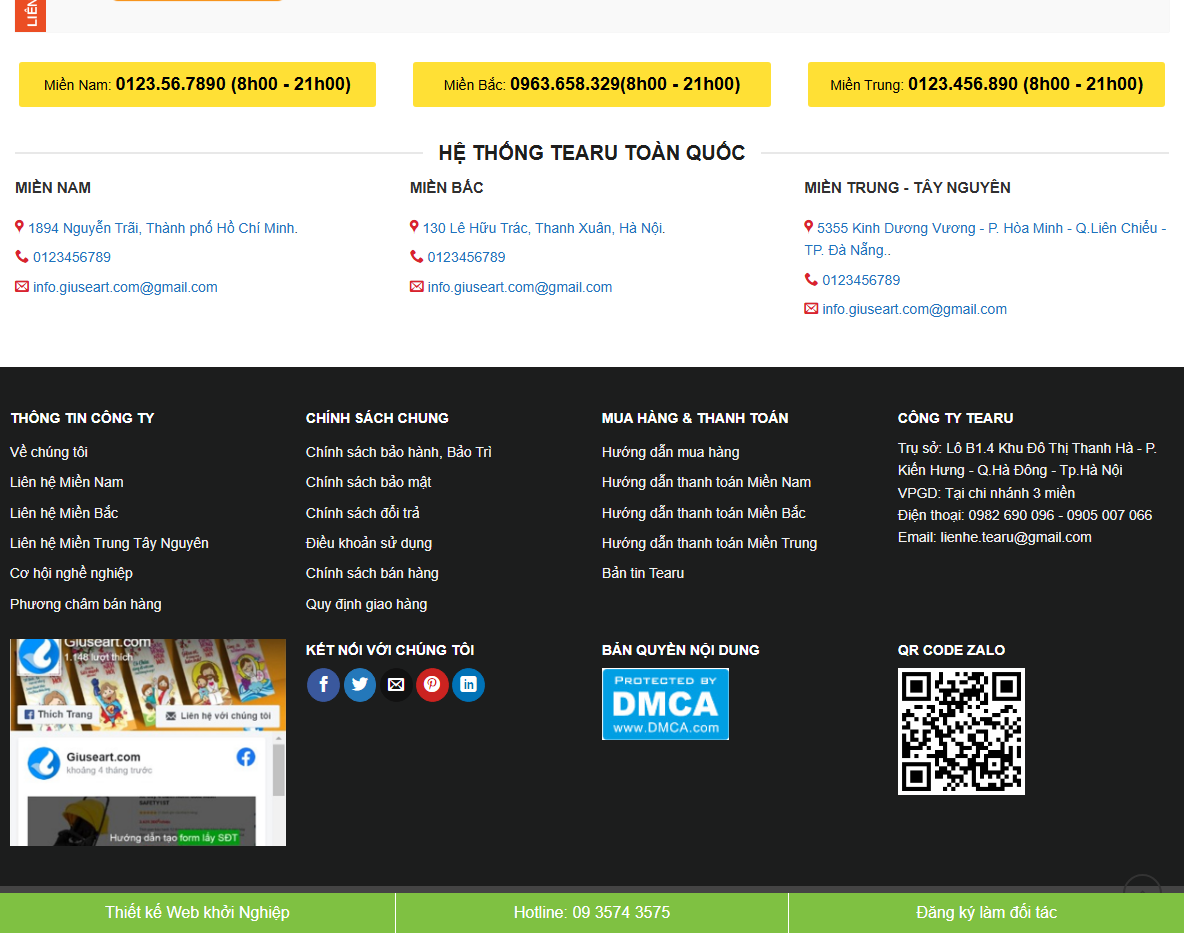Click the Twitter social icon
Screen dimensions: 1184x933
tap(360, 685)
